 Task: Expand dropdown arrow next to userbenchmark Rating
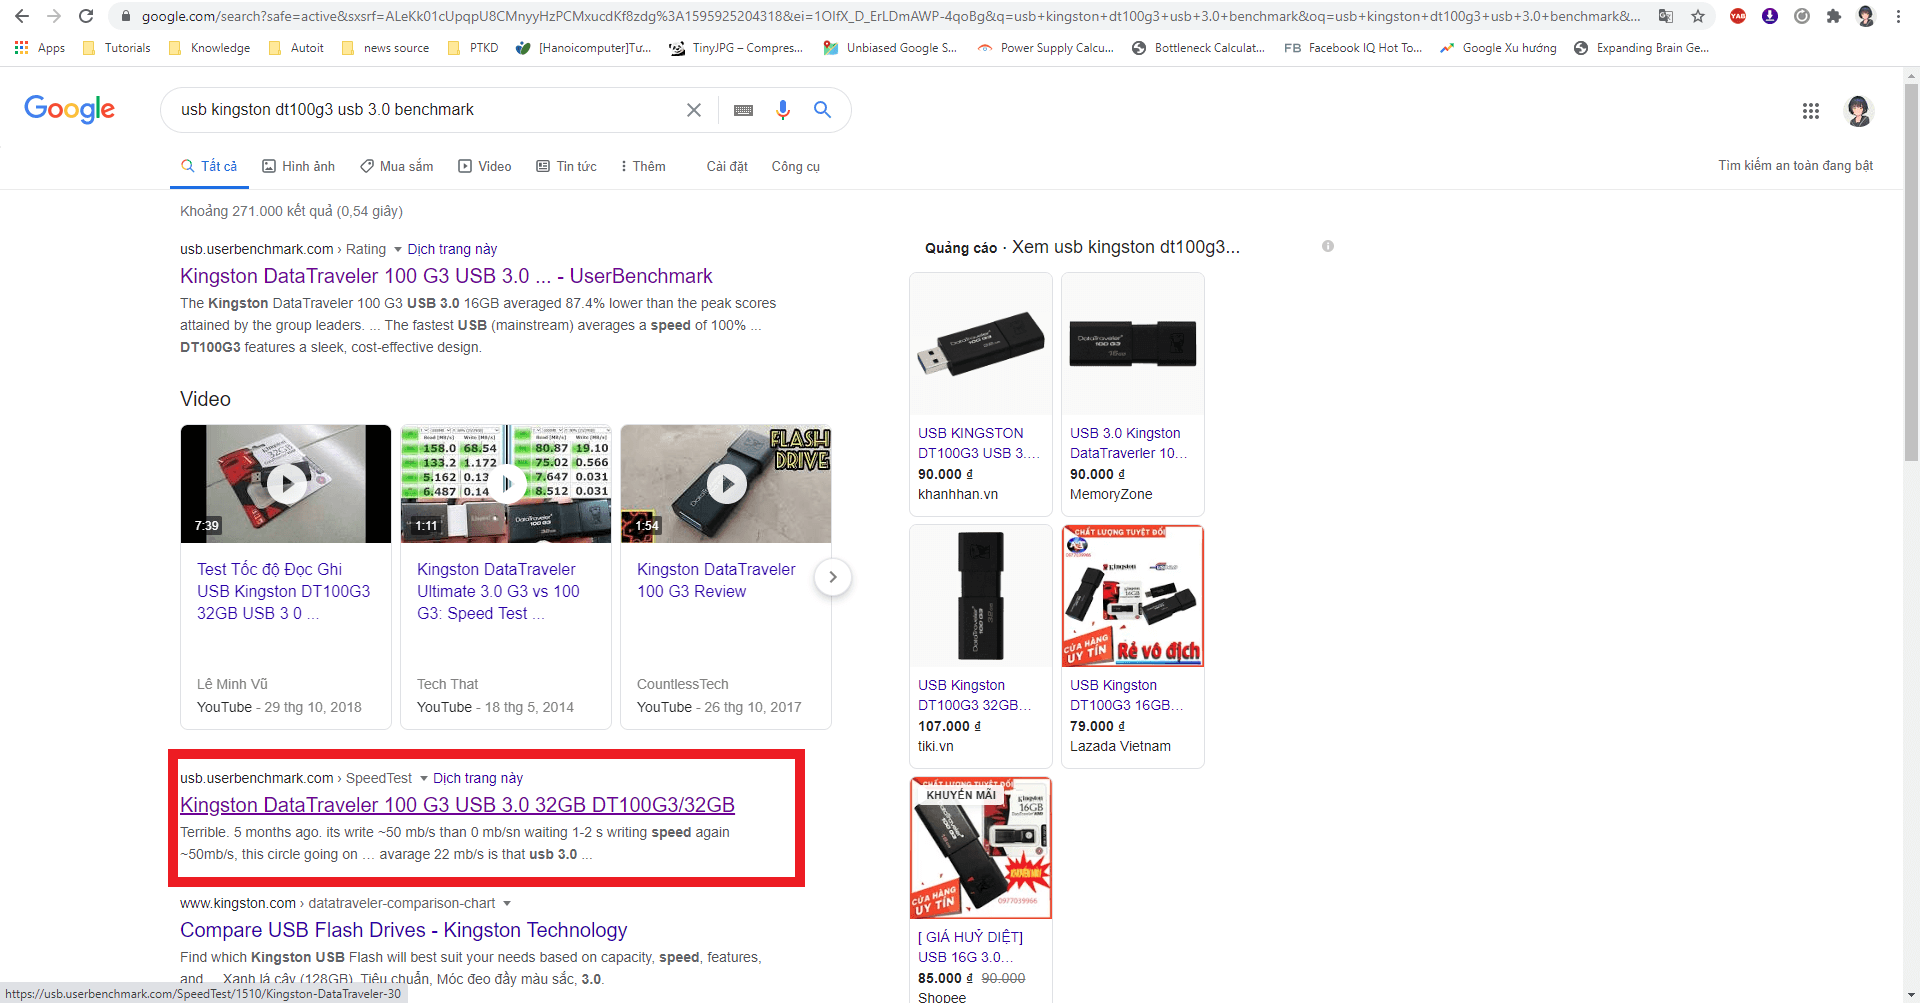398,249
